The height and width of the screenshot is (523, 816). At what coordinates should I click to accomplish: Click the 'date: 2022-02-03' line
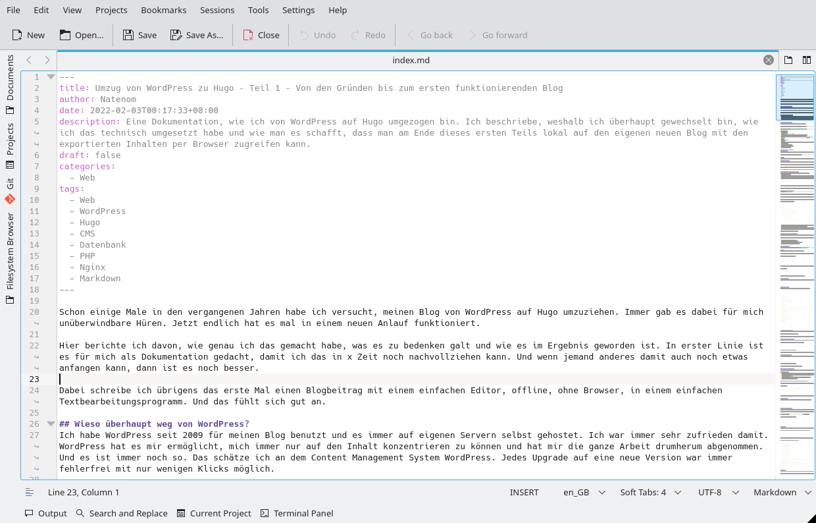139,110
